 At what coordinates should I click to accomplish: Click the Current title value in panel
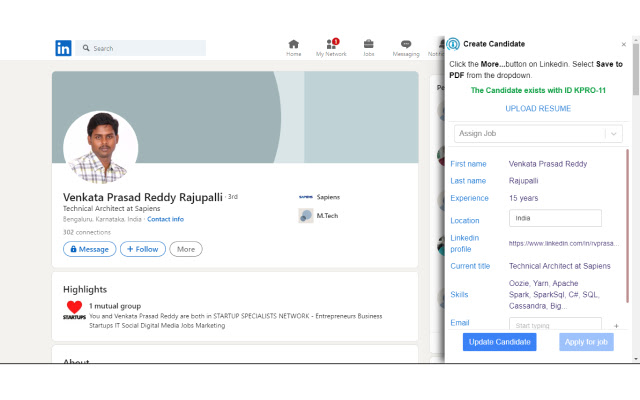[560, 266]
